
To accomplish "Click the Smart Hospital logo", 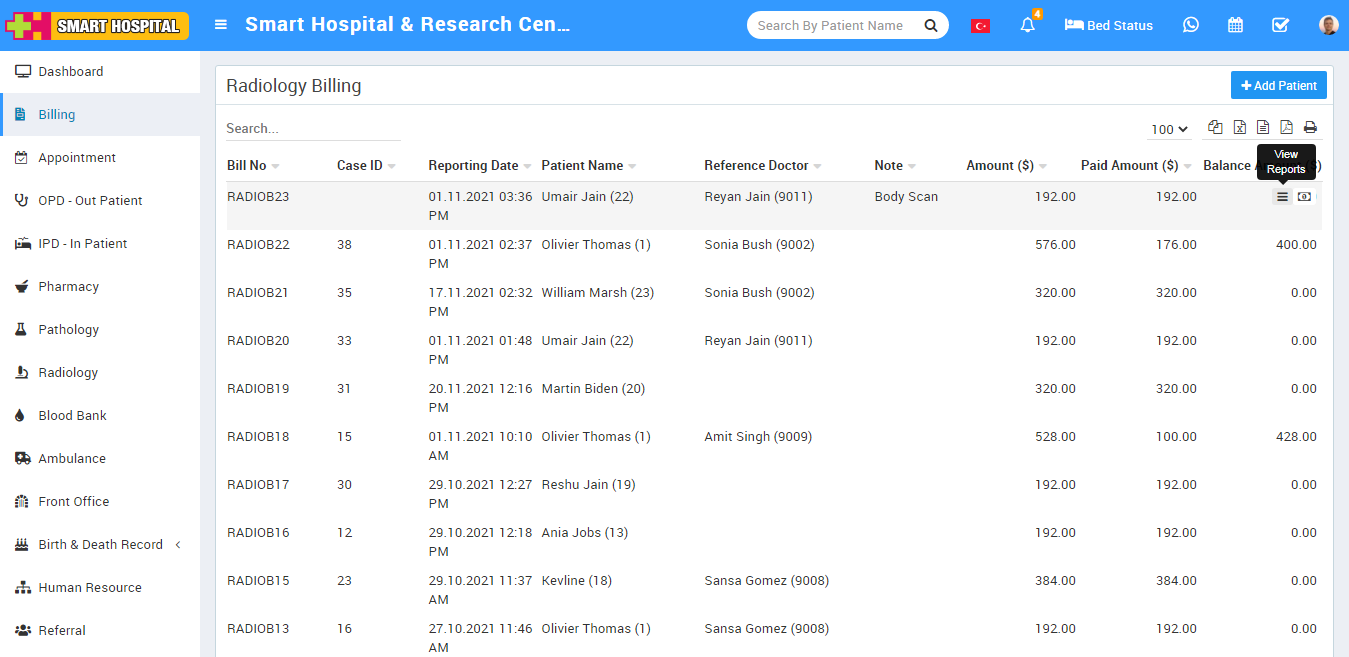I will coord(97,26).
